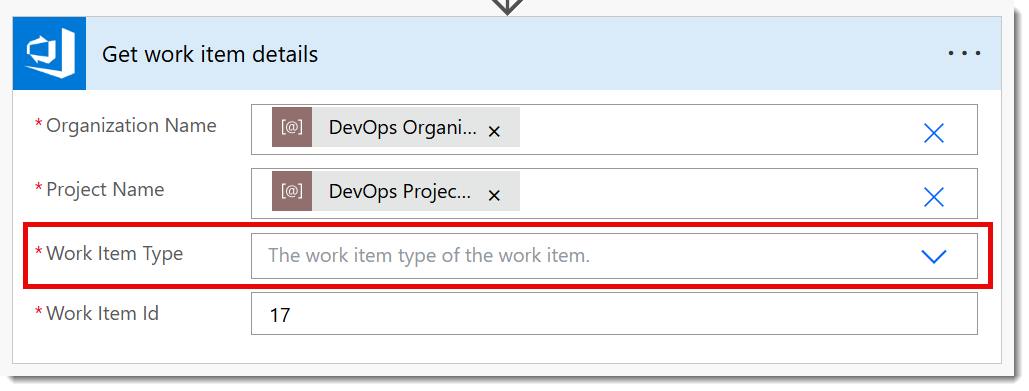This screenshot has width=1029, height=391.
Task: Clear the Organization Name field with blue X
Action: [933, 133]
